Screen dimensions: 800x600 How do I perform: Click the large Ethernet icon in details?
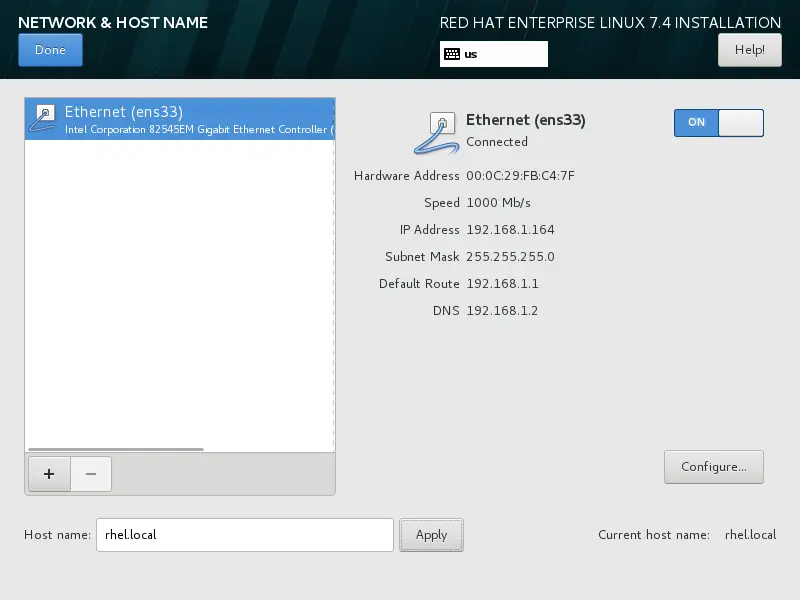[436, 133]
